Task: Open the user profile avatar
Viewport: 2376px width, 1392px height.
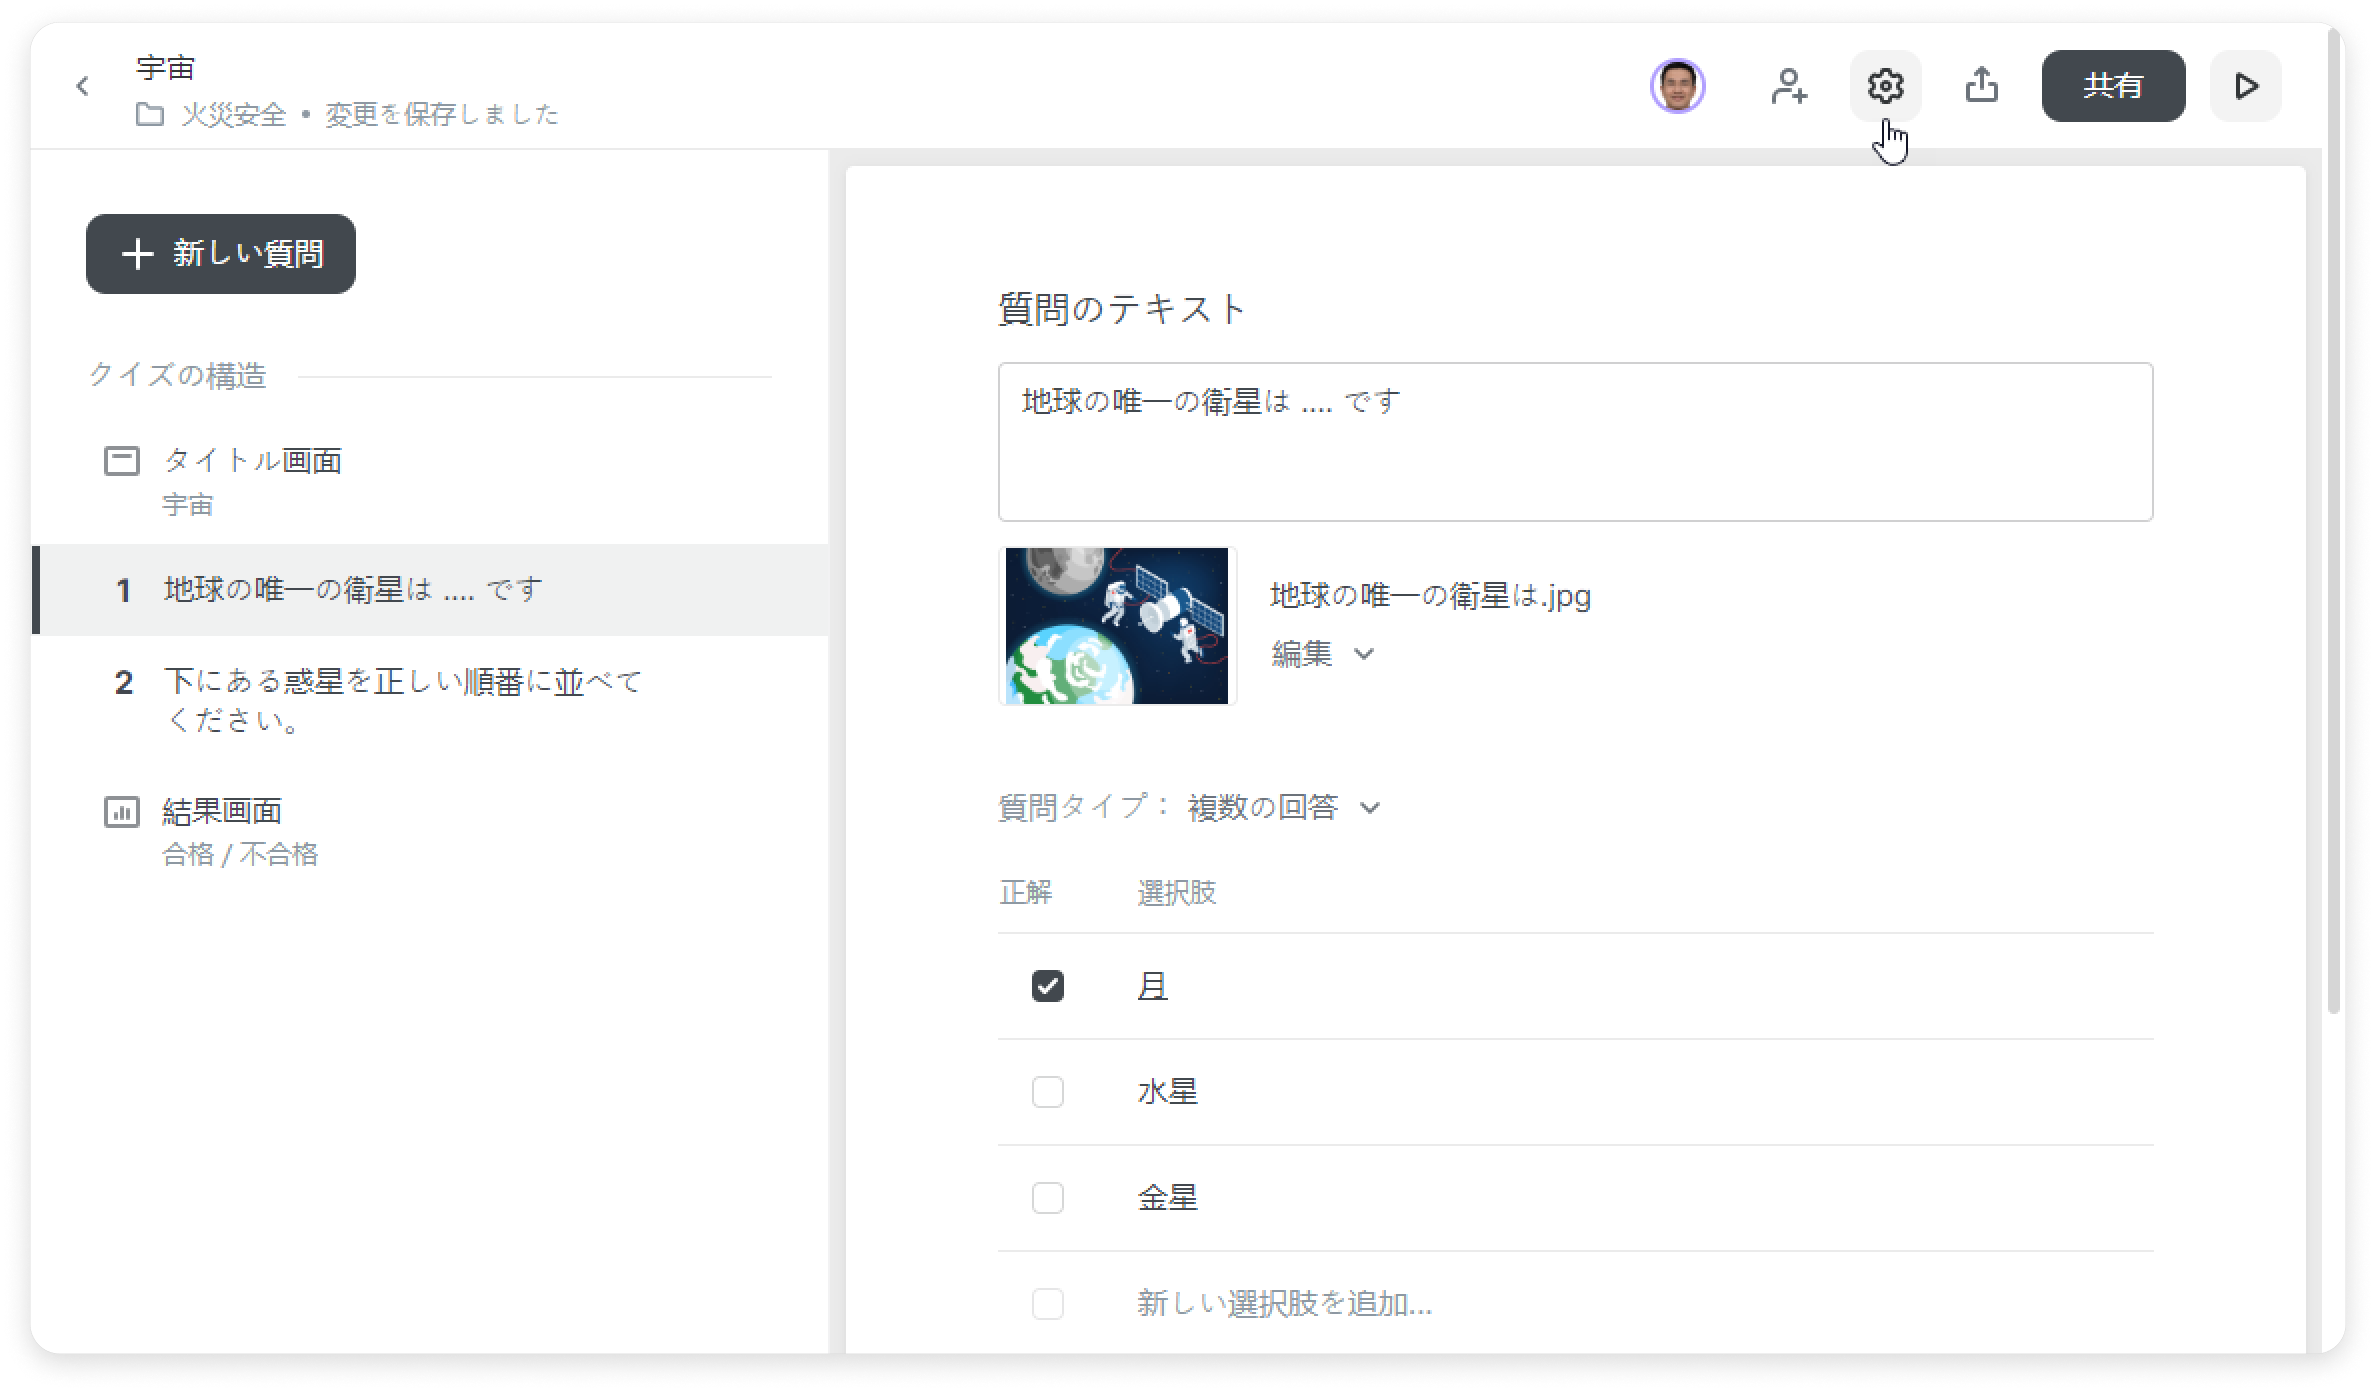Action: (x=1677, y=86)
